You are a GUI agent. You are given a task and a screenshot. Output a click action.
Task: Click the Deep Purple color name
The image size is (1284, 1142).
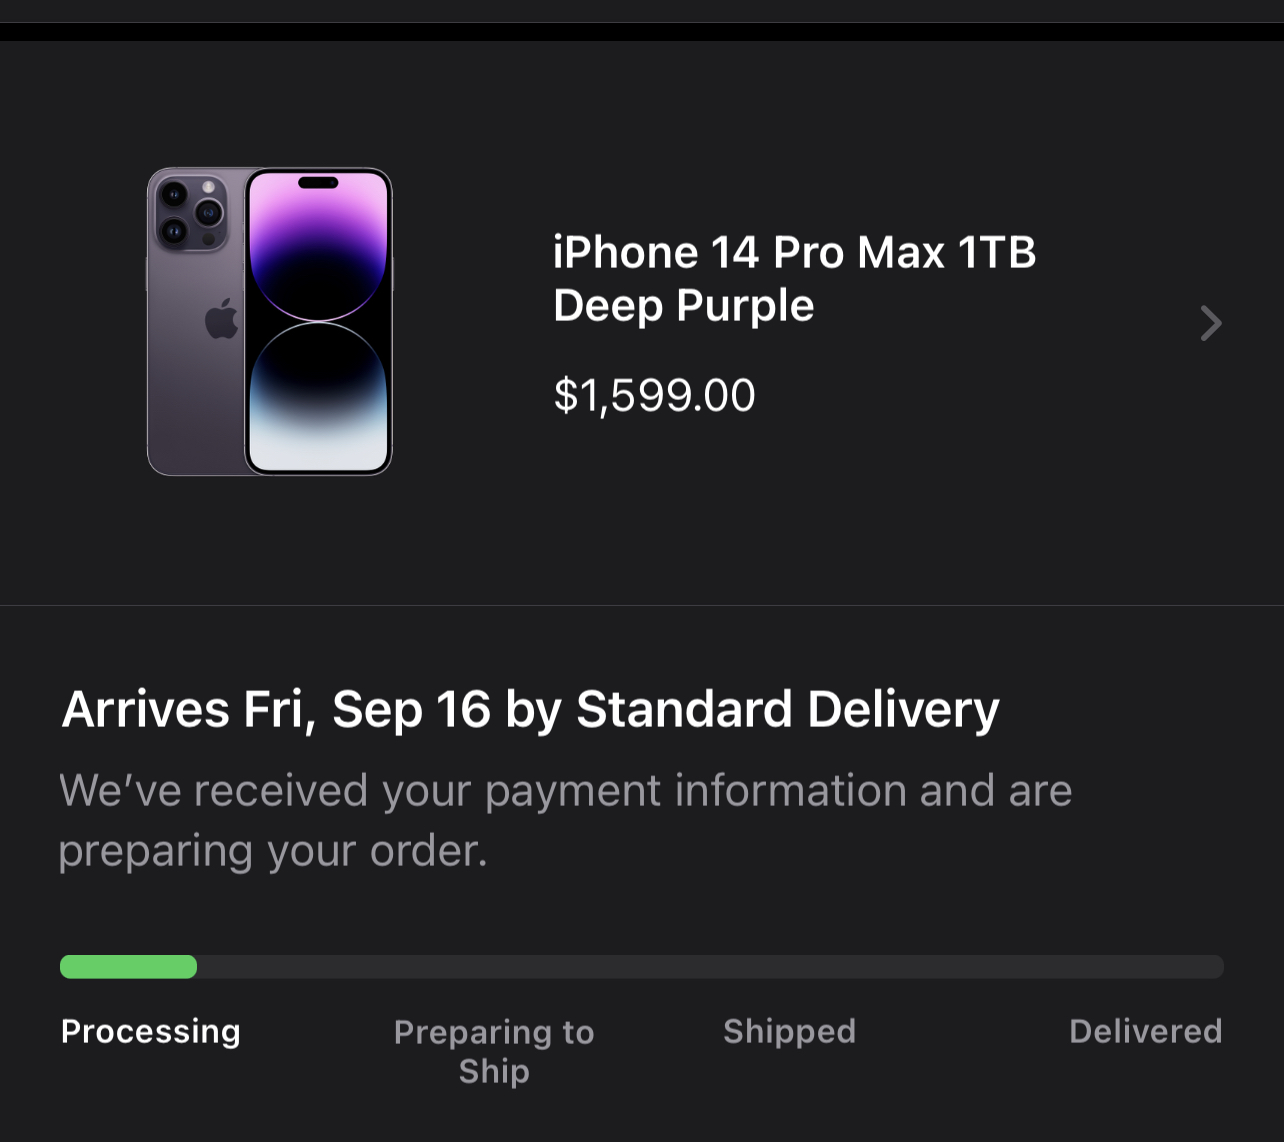(683, 306)
